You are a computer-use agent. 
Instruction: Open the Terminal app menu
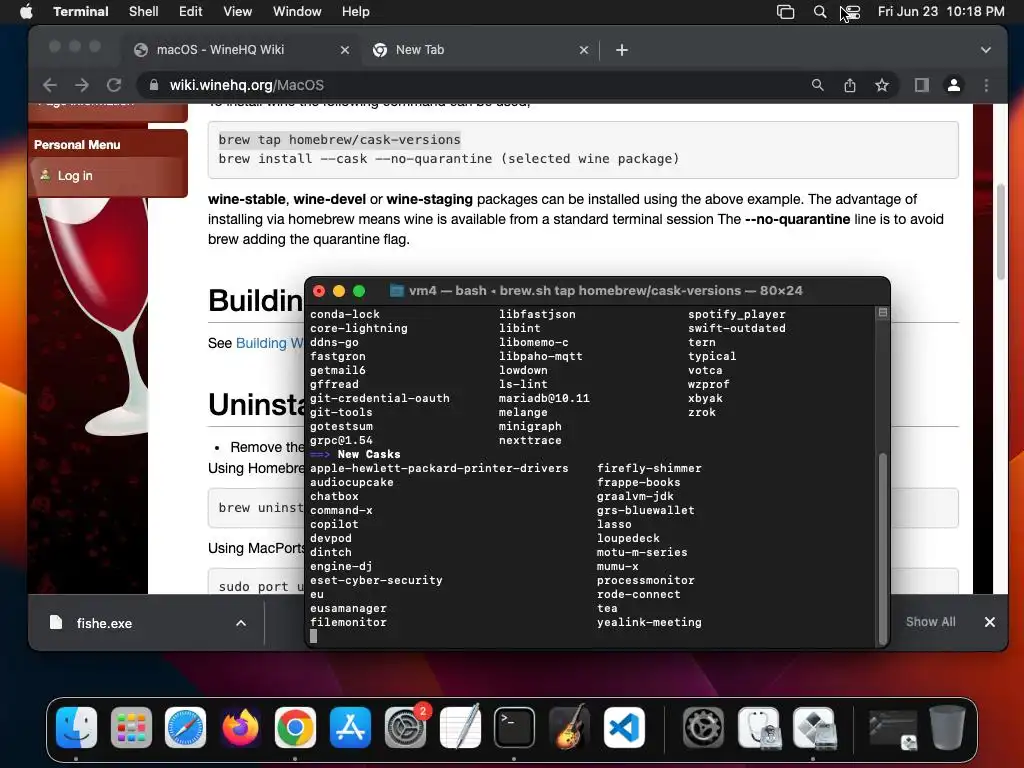click(x=81, y=12)
